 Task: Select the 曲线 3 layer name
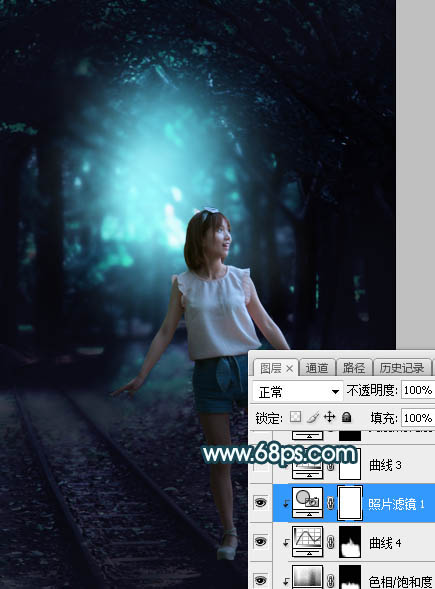(x=385, y=465)
